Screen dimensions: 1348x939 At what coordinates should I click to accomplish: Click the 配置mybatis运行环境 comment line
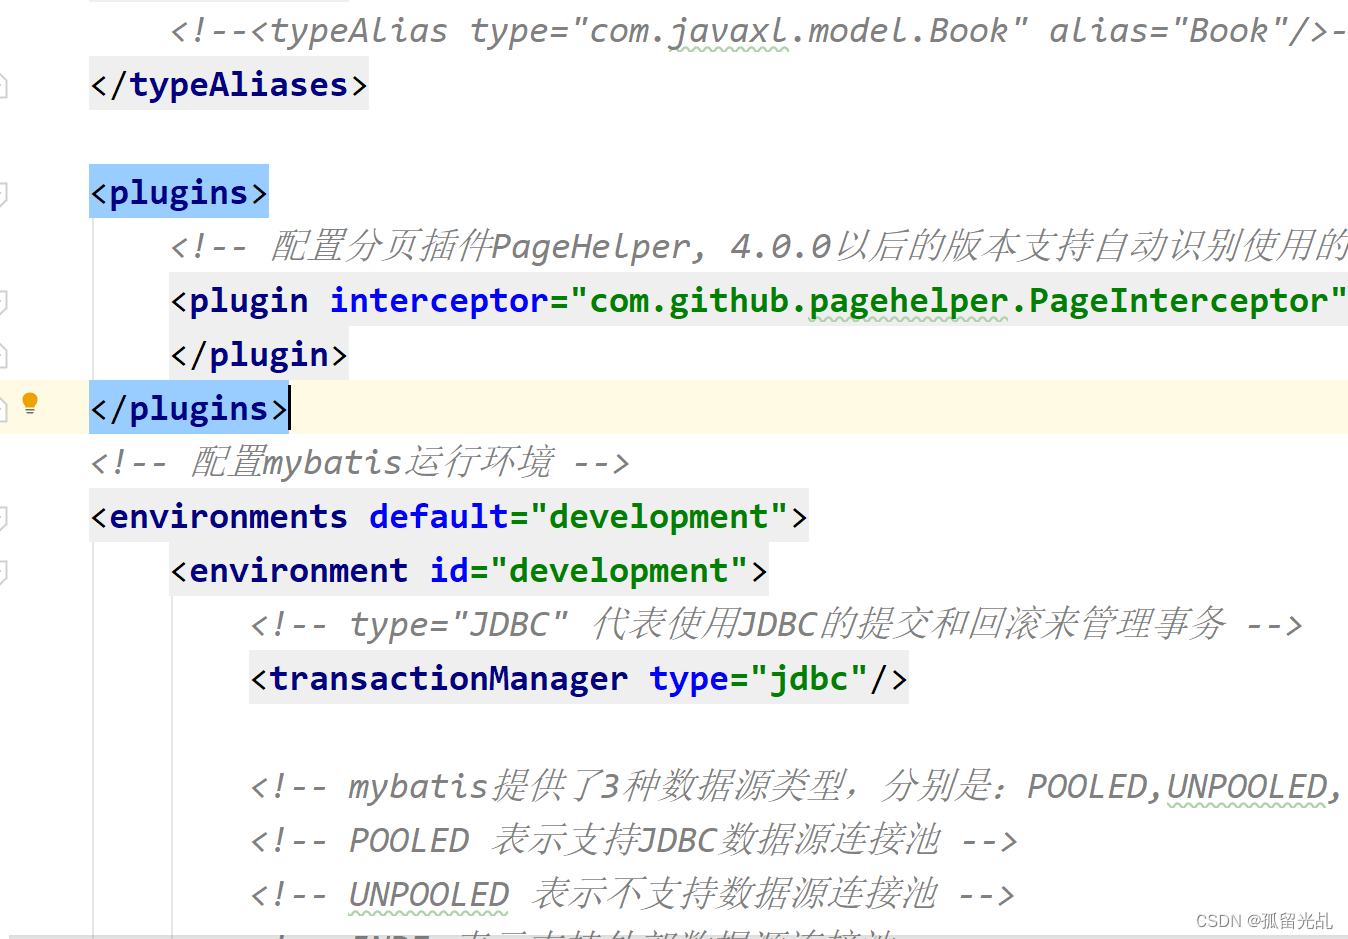click(358, 462)
